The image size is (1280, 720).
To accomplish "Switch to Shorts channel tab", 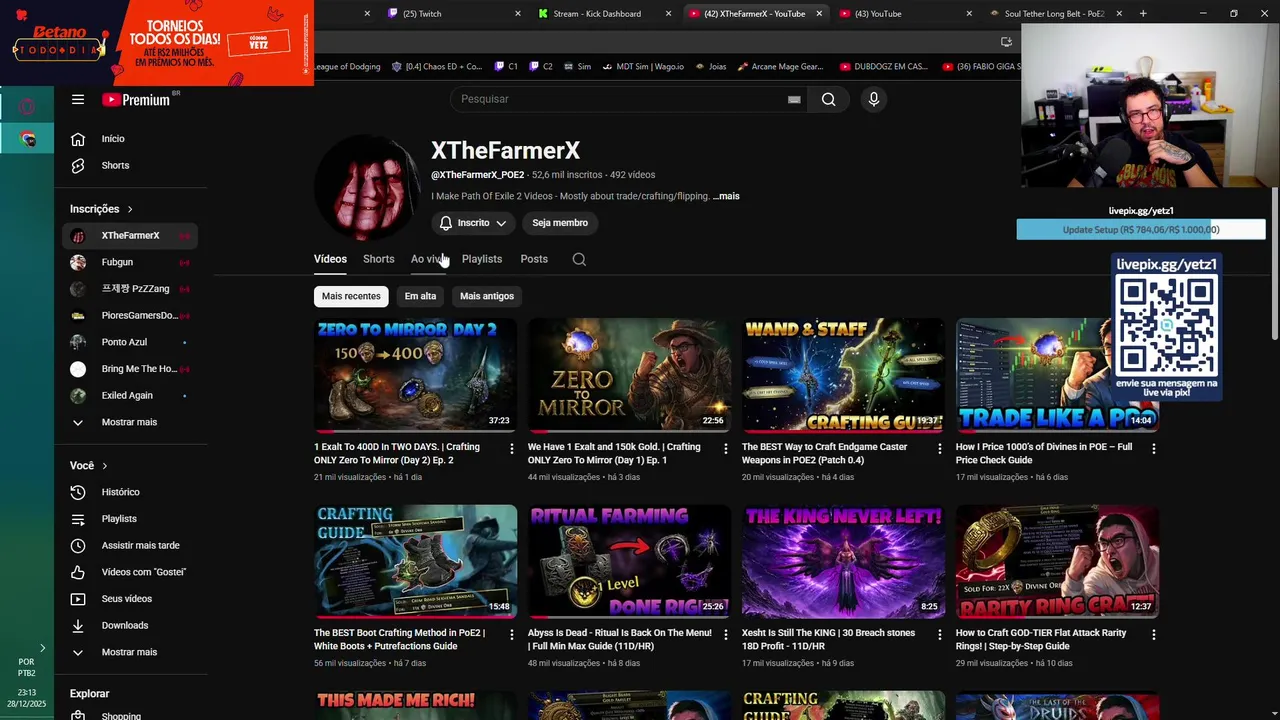I will point(378,259).
